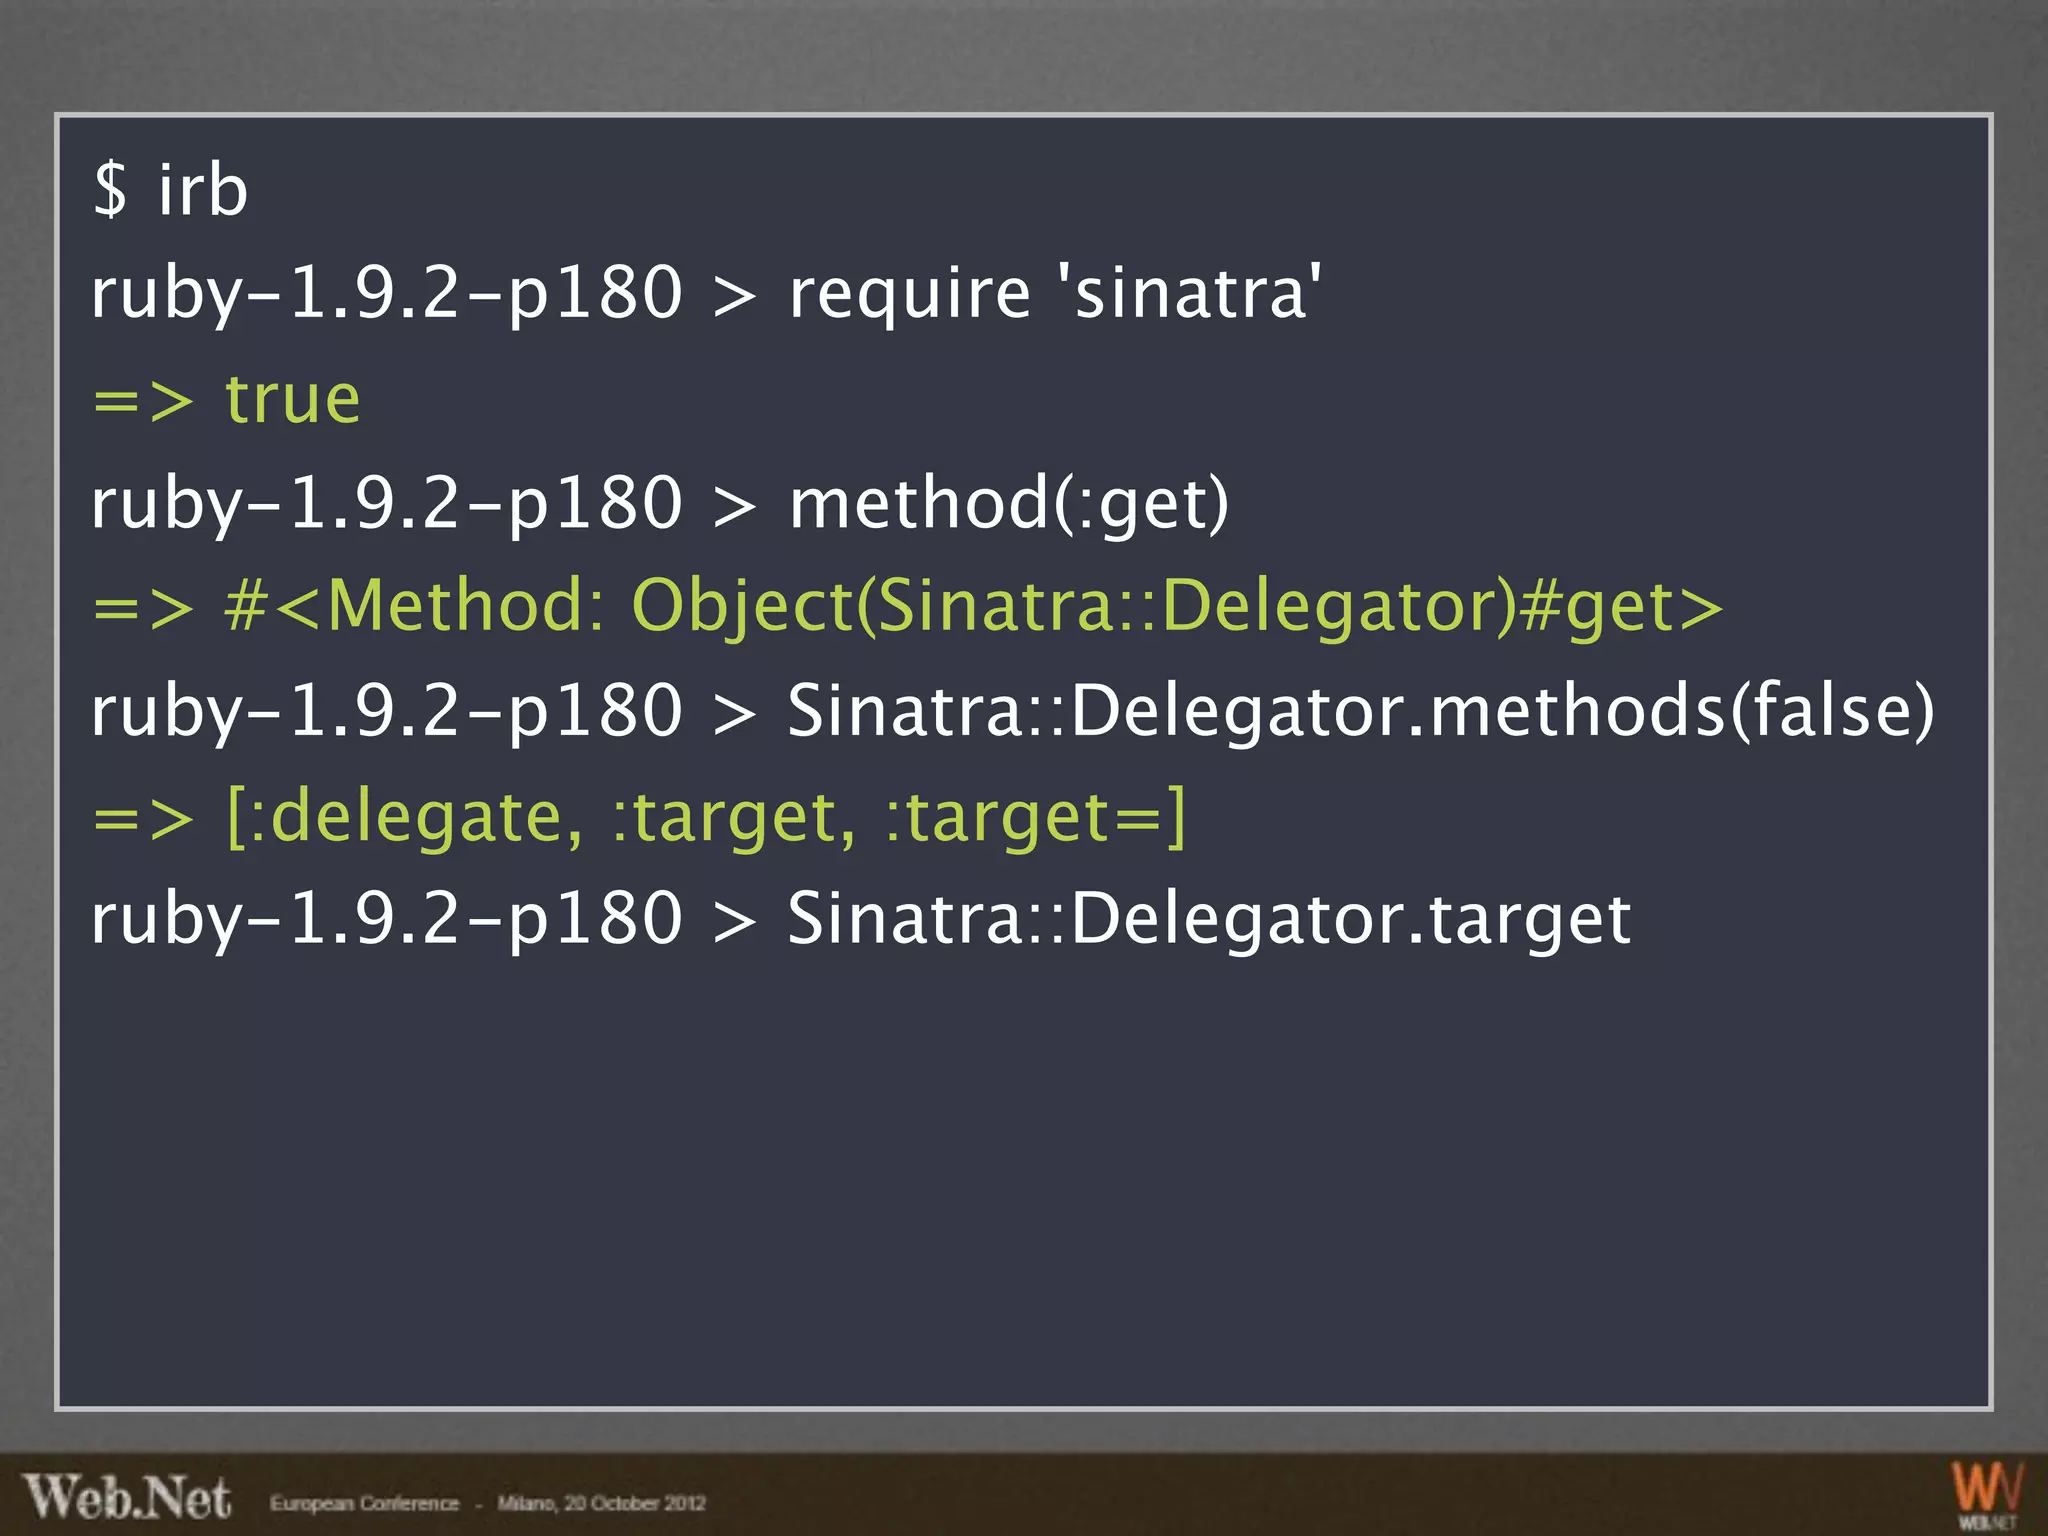Viewport: 2048px width, 1536px height.
Task: Select the method(:get) command line
Action: click(660, 503)
